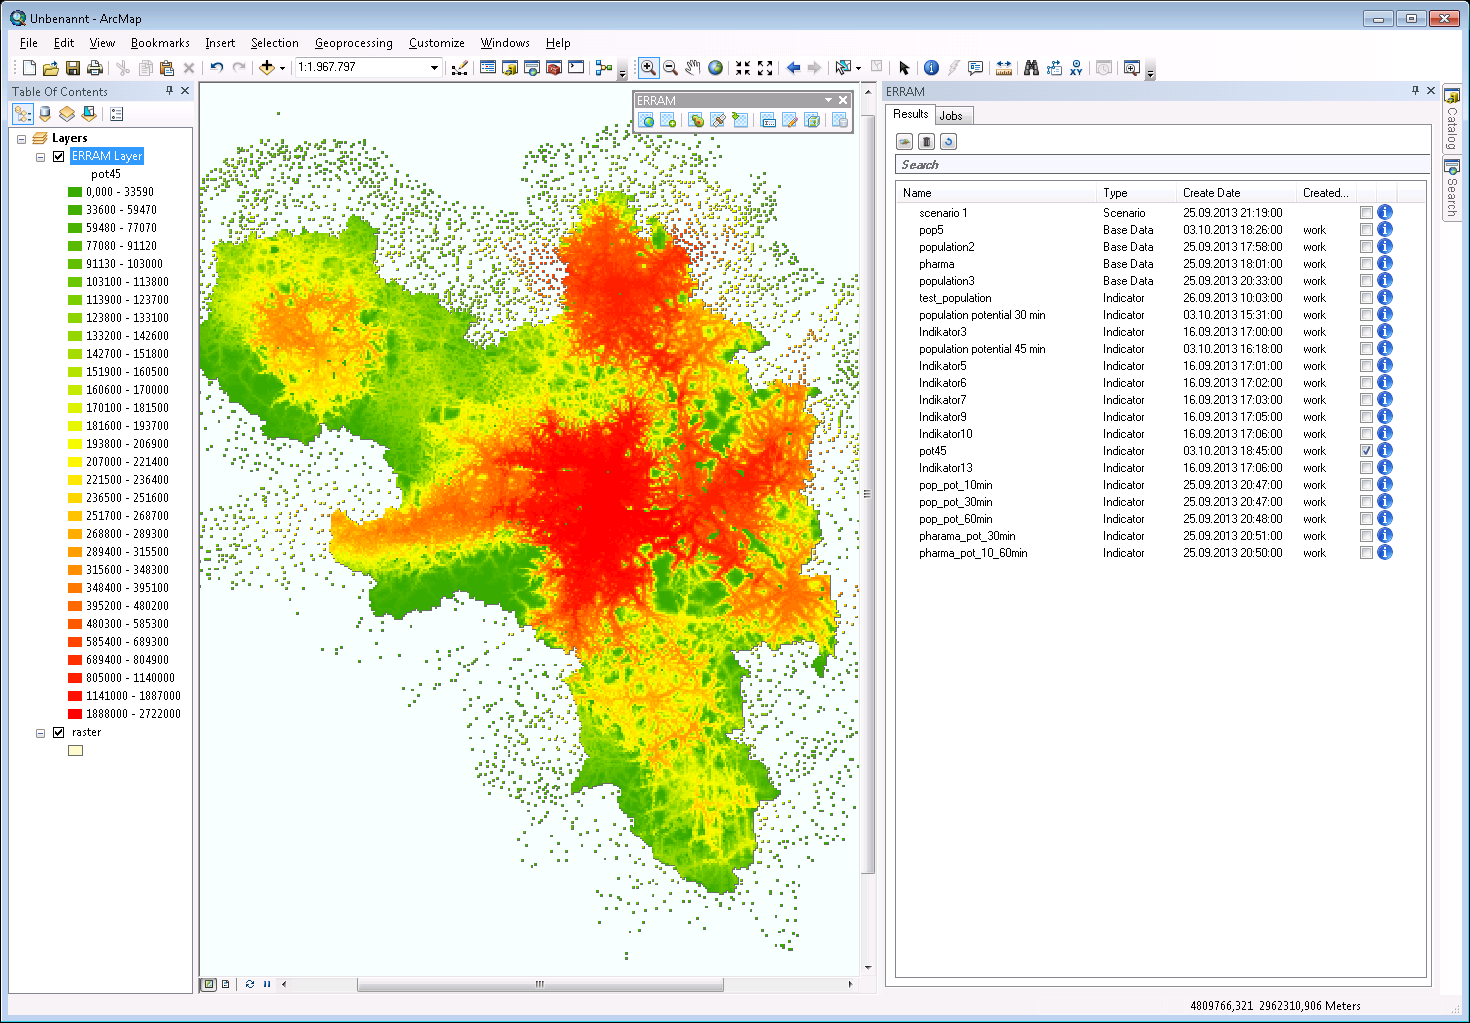
Task: Open the map scale dropdown
Action: (434, 68)
